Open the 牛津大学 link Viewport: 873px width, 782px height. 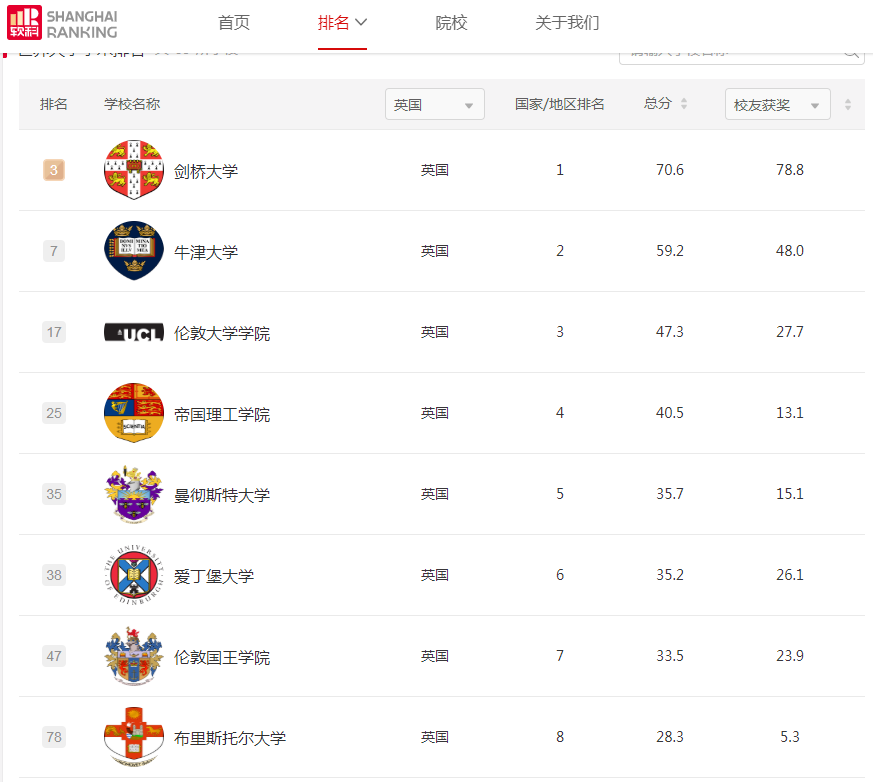pos(206,252)
